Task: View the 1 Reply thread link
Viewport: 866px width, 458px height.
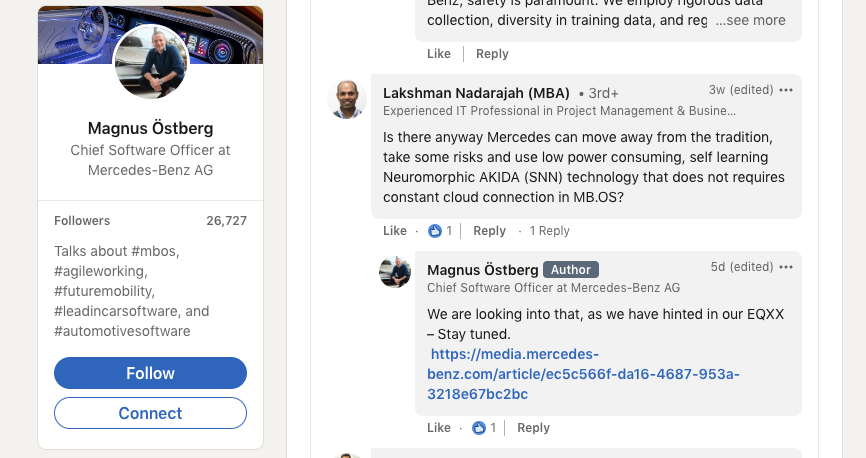Action: click(x=549, y=231)
